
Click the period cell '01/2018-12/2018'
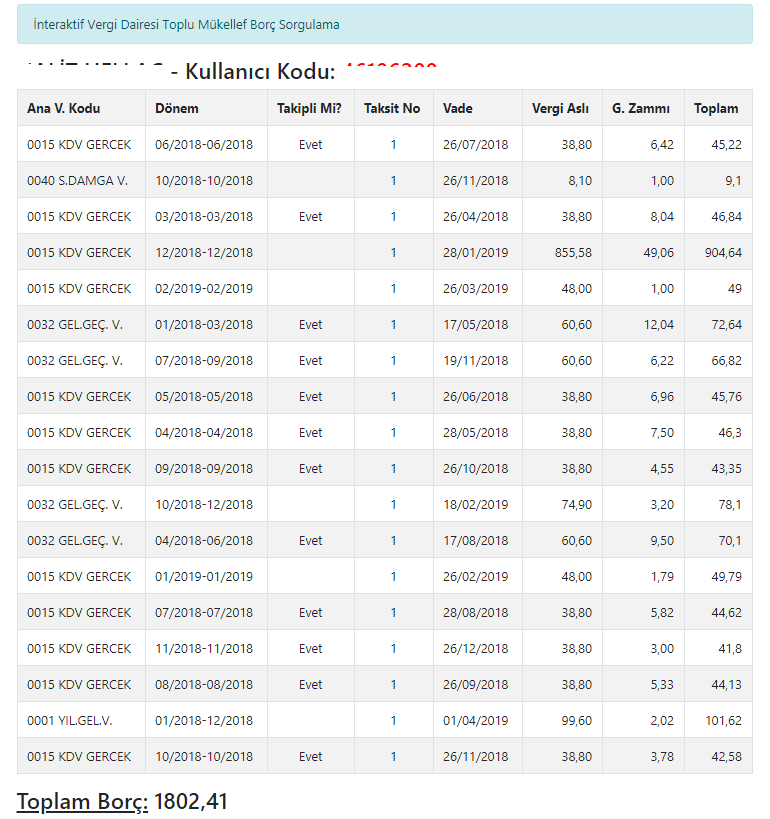click(x=204, y=720)
